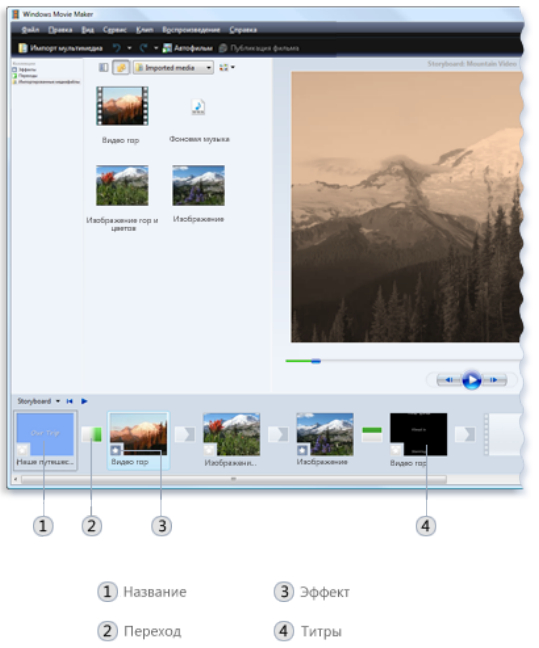539x648 pixels.
Task: Toggle the highlighted tasks pane button
Action: coord(121,67)
